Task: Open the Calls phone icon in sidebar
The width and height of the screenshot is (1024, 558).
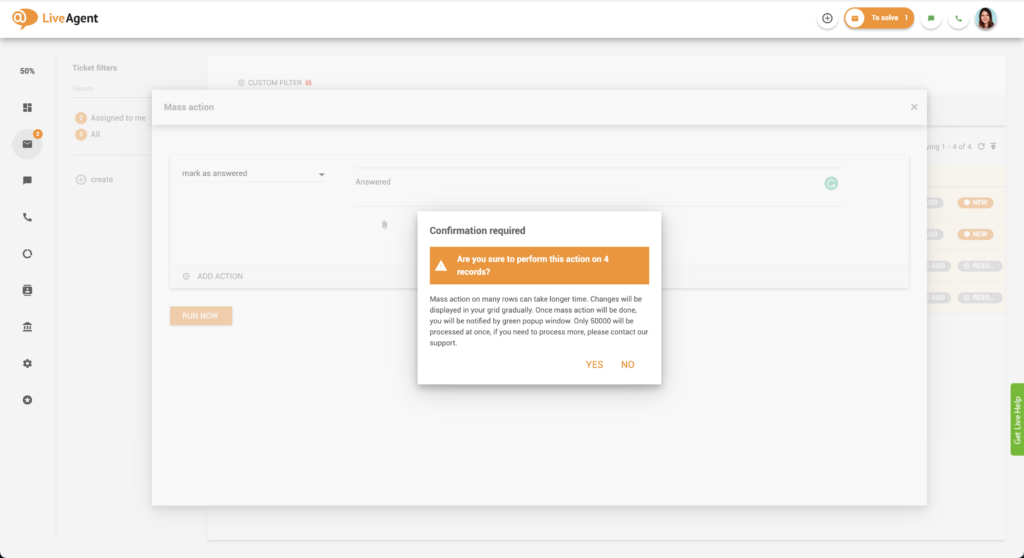Action: [x=27, y=217]
